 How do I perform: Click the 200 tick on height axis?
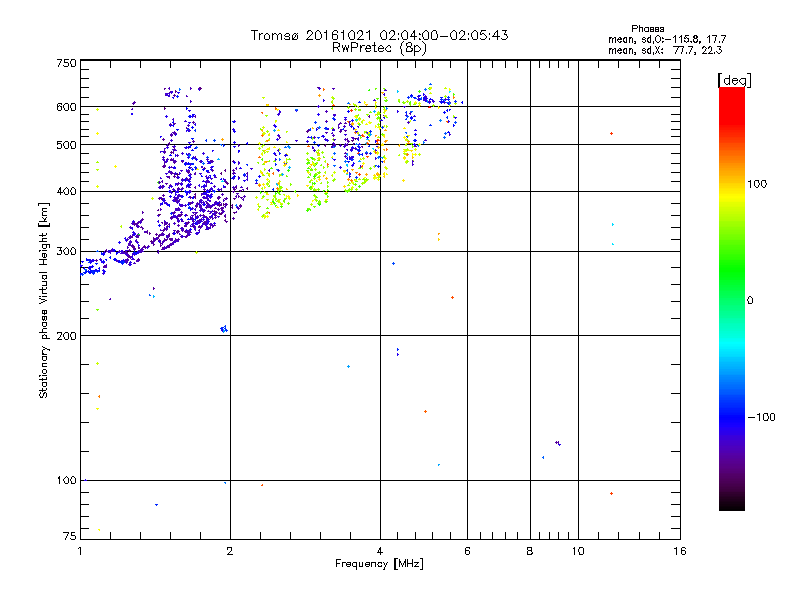click(x=66, y=336)
